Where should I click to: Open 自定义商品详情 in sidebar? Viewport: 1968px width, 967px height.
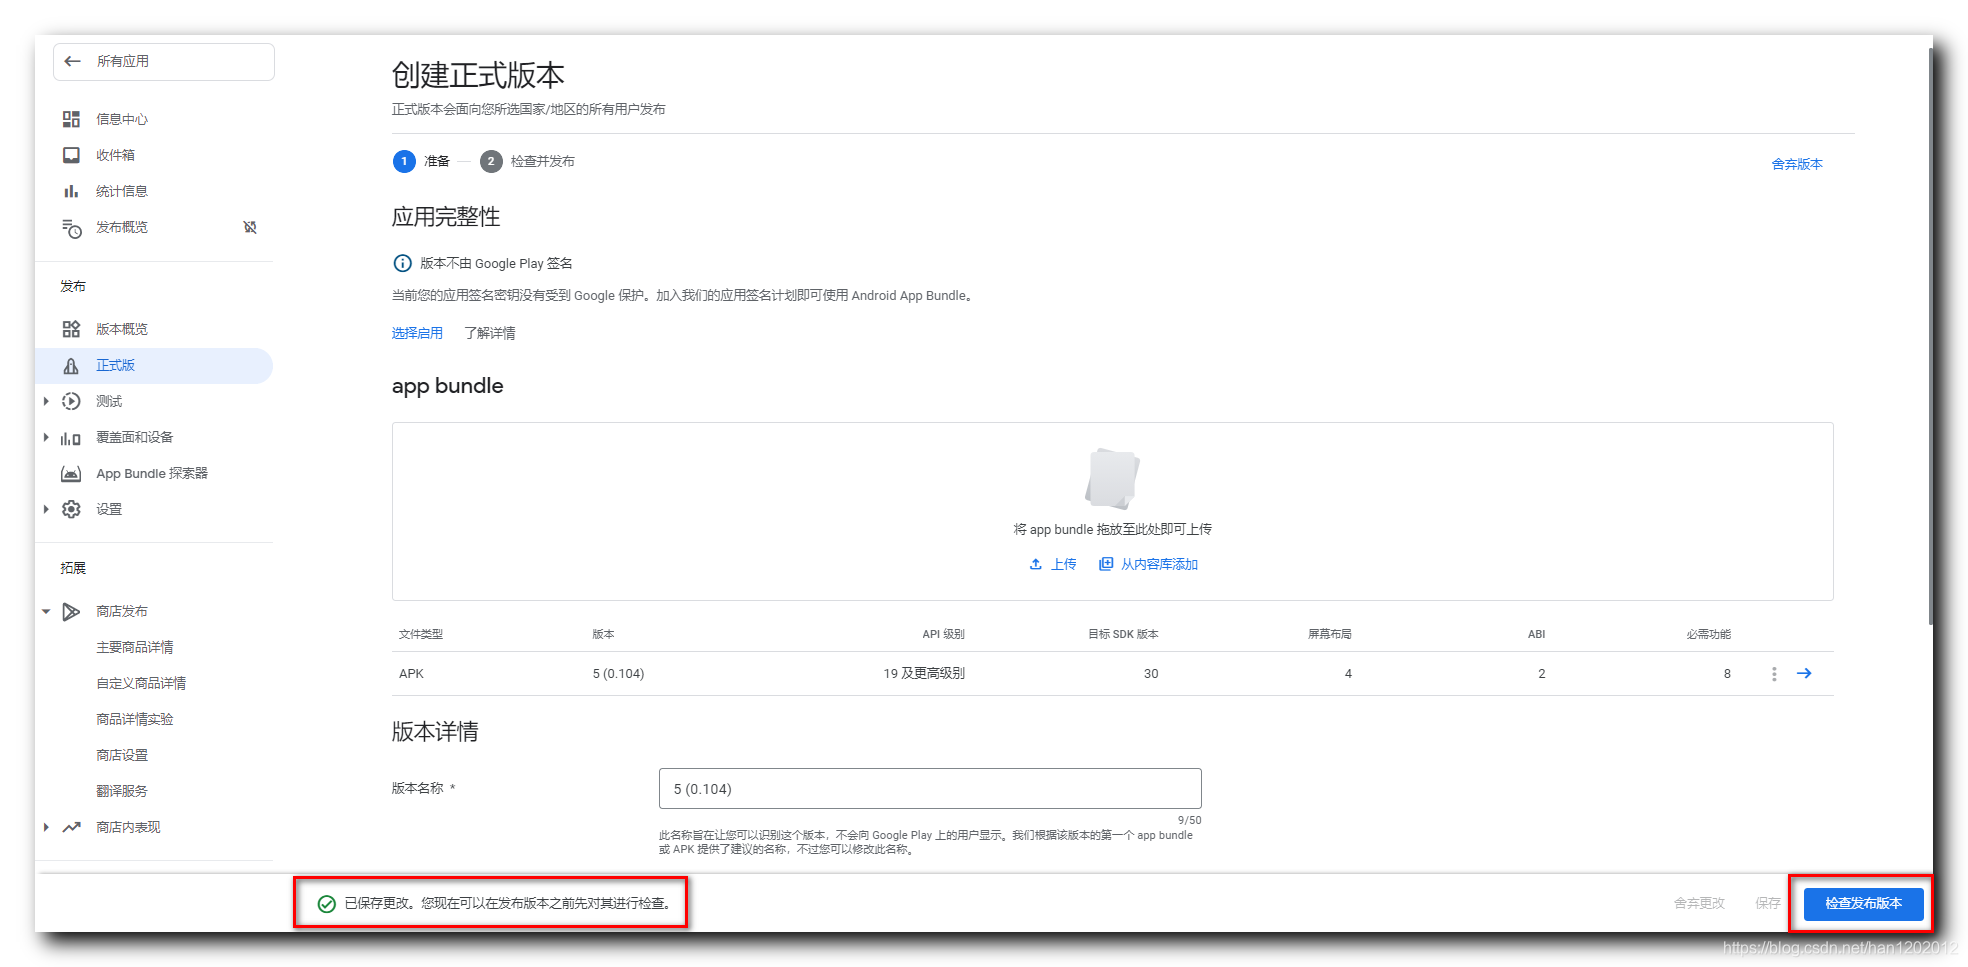141,683
